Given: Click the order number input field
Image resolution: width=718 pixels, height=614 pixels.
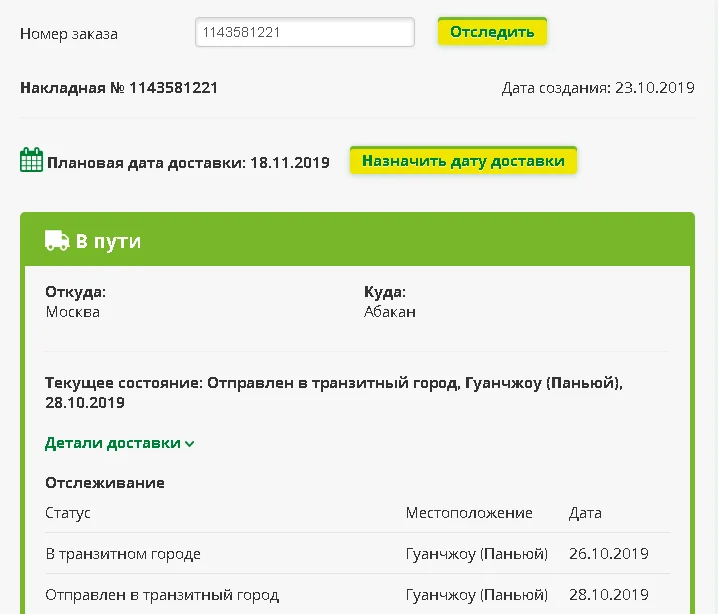Looking at the screenshot, I should tap(305, 32).
